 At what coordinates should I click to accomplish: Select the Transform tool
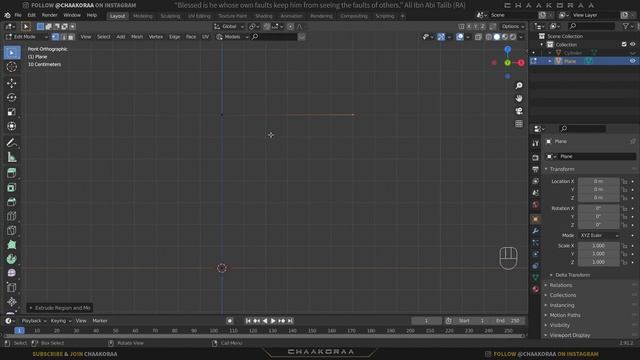point(11,126)
